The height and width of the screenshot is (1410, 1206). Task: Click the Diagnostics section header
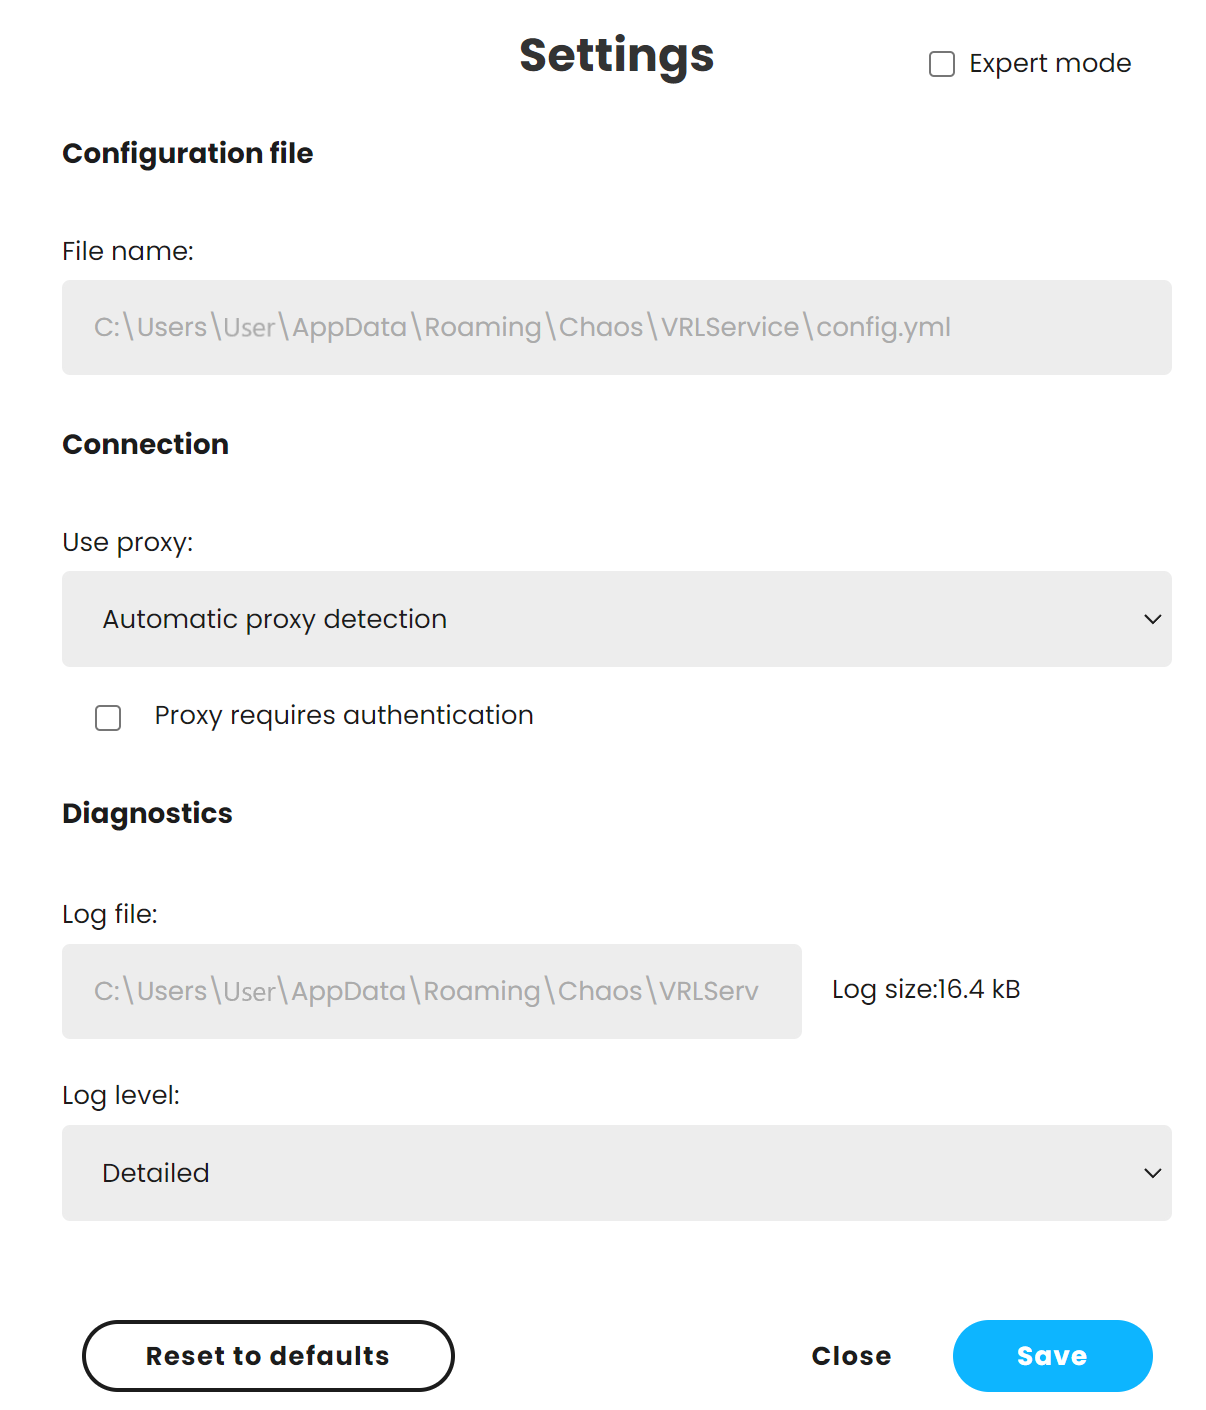(147, 813)
